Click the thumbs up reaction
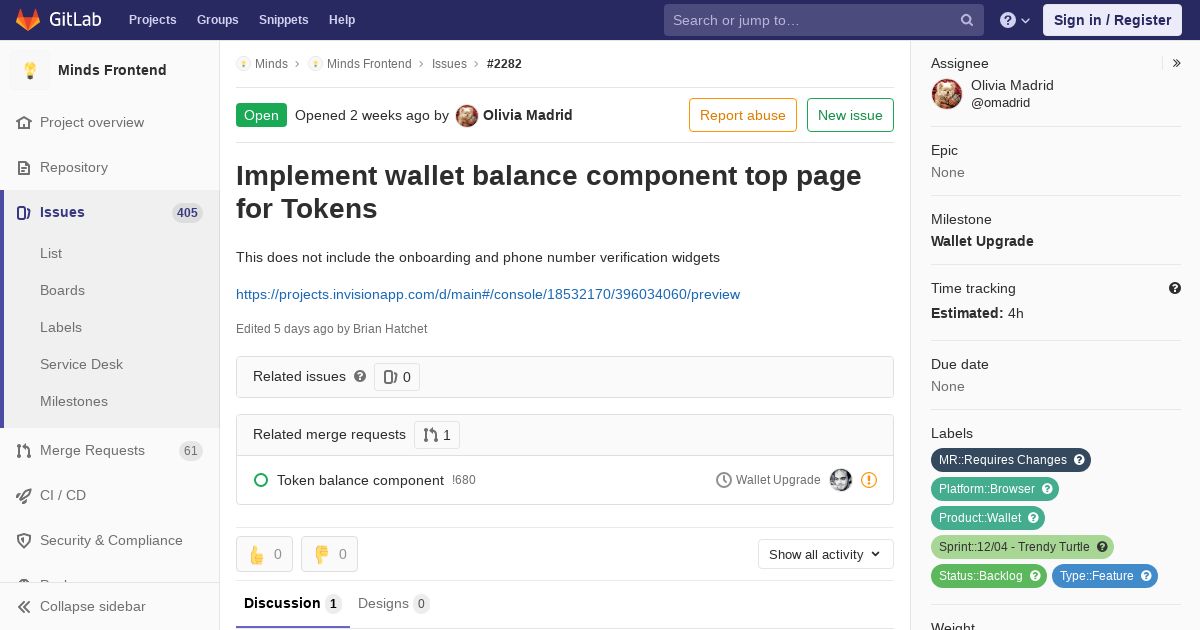 264,554
